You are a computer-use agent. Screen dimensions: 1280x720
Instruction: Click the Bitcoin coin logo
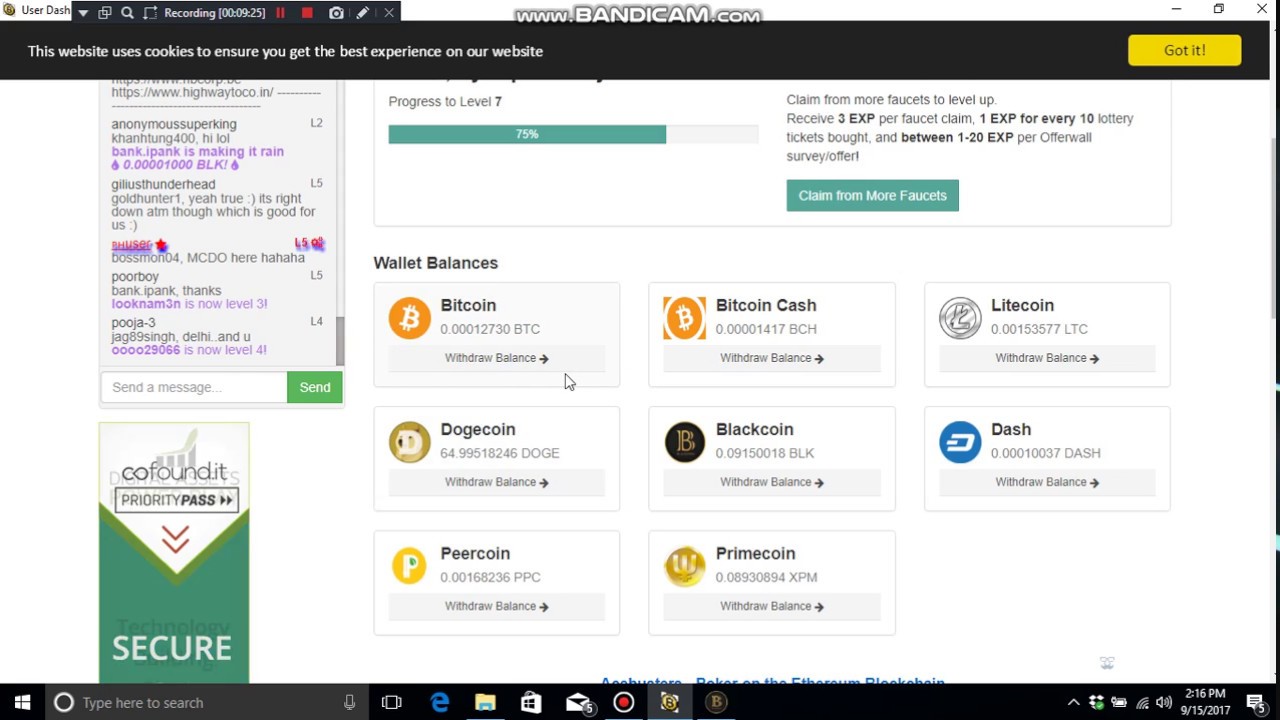point(409,318)
